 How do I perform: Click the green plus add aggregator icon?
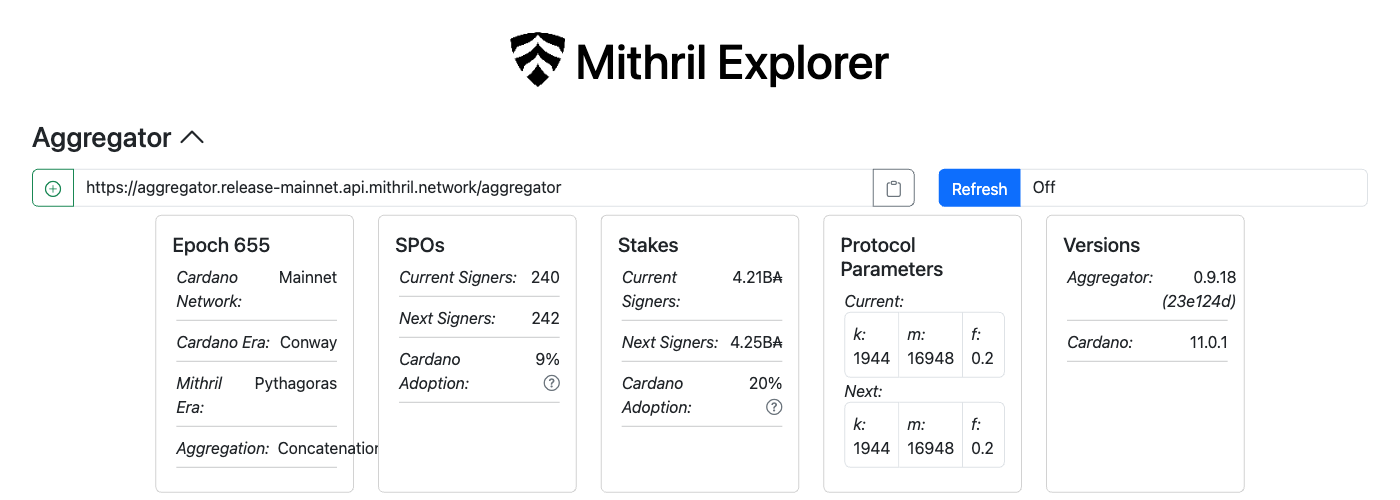point(53,188)
